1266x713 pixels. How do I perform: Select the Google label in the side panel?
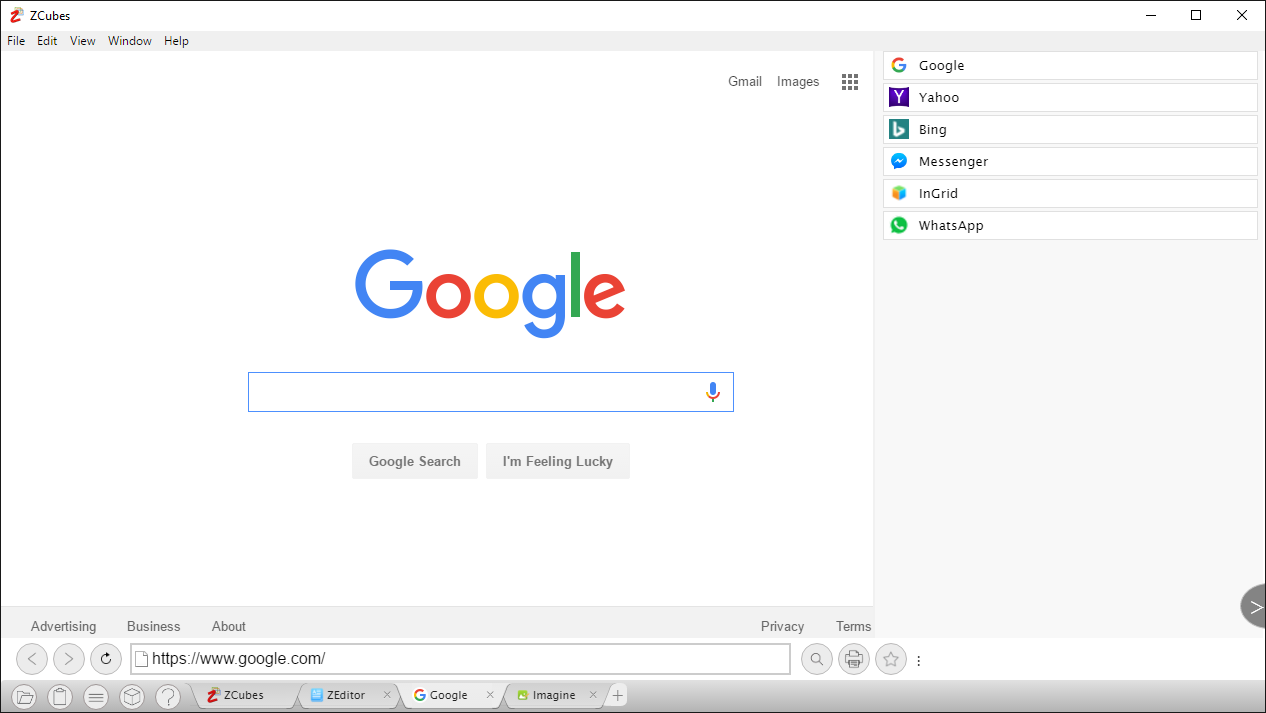click(942, 65)
